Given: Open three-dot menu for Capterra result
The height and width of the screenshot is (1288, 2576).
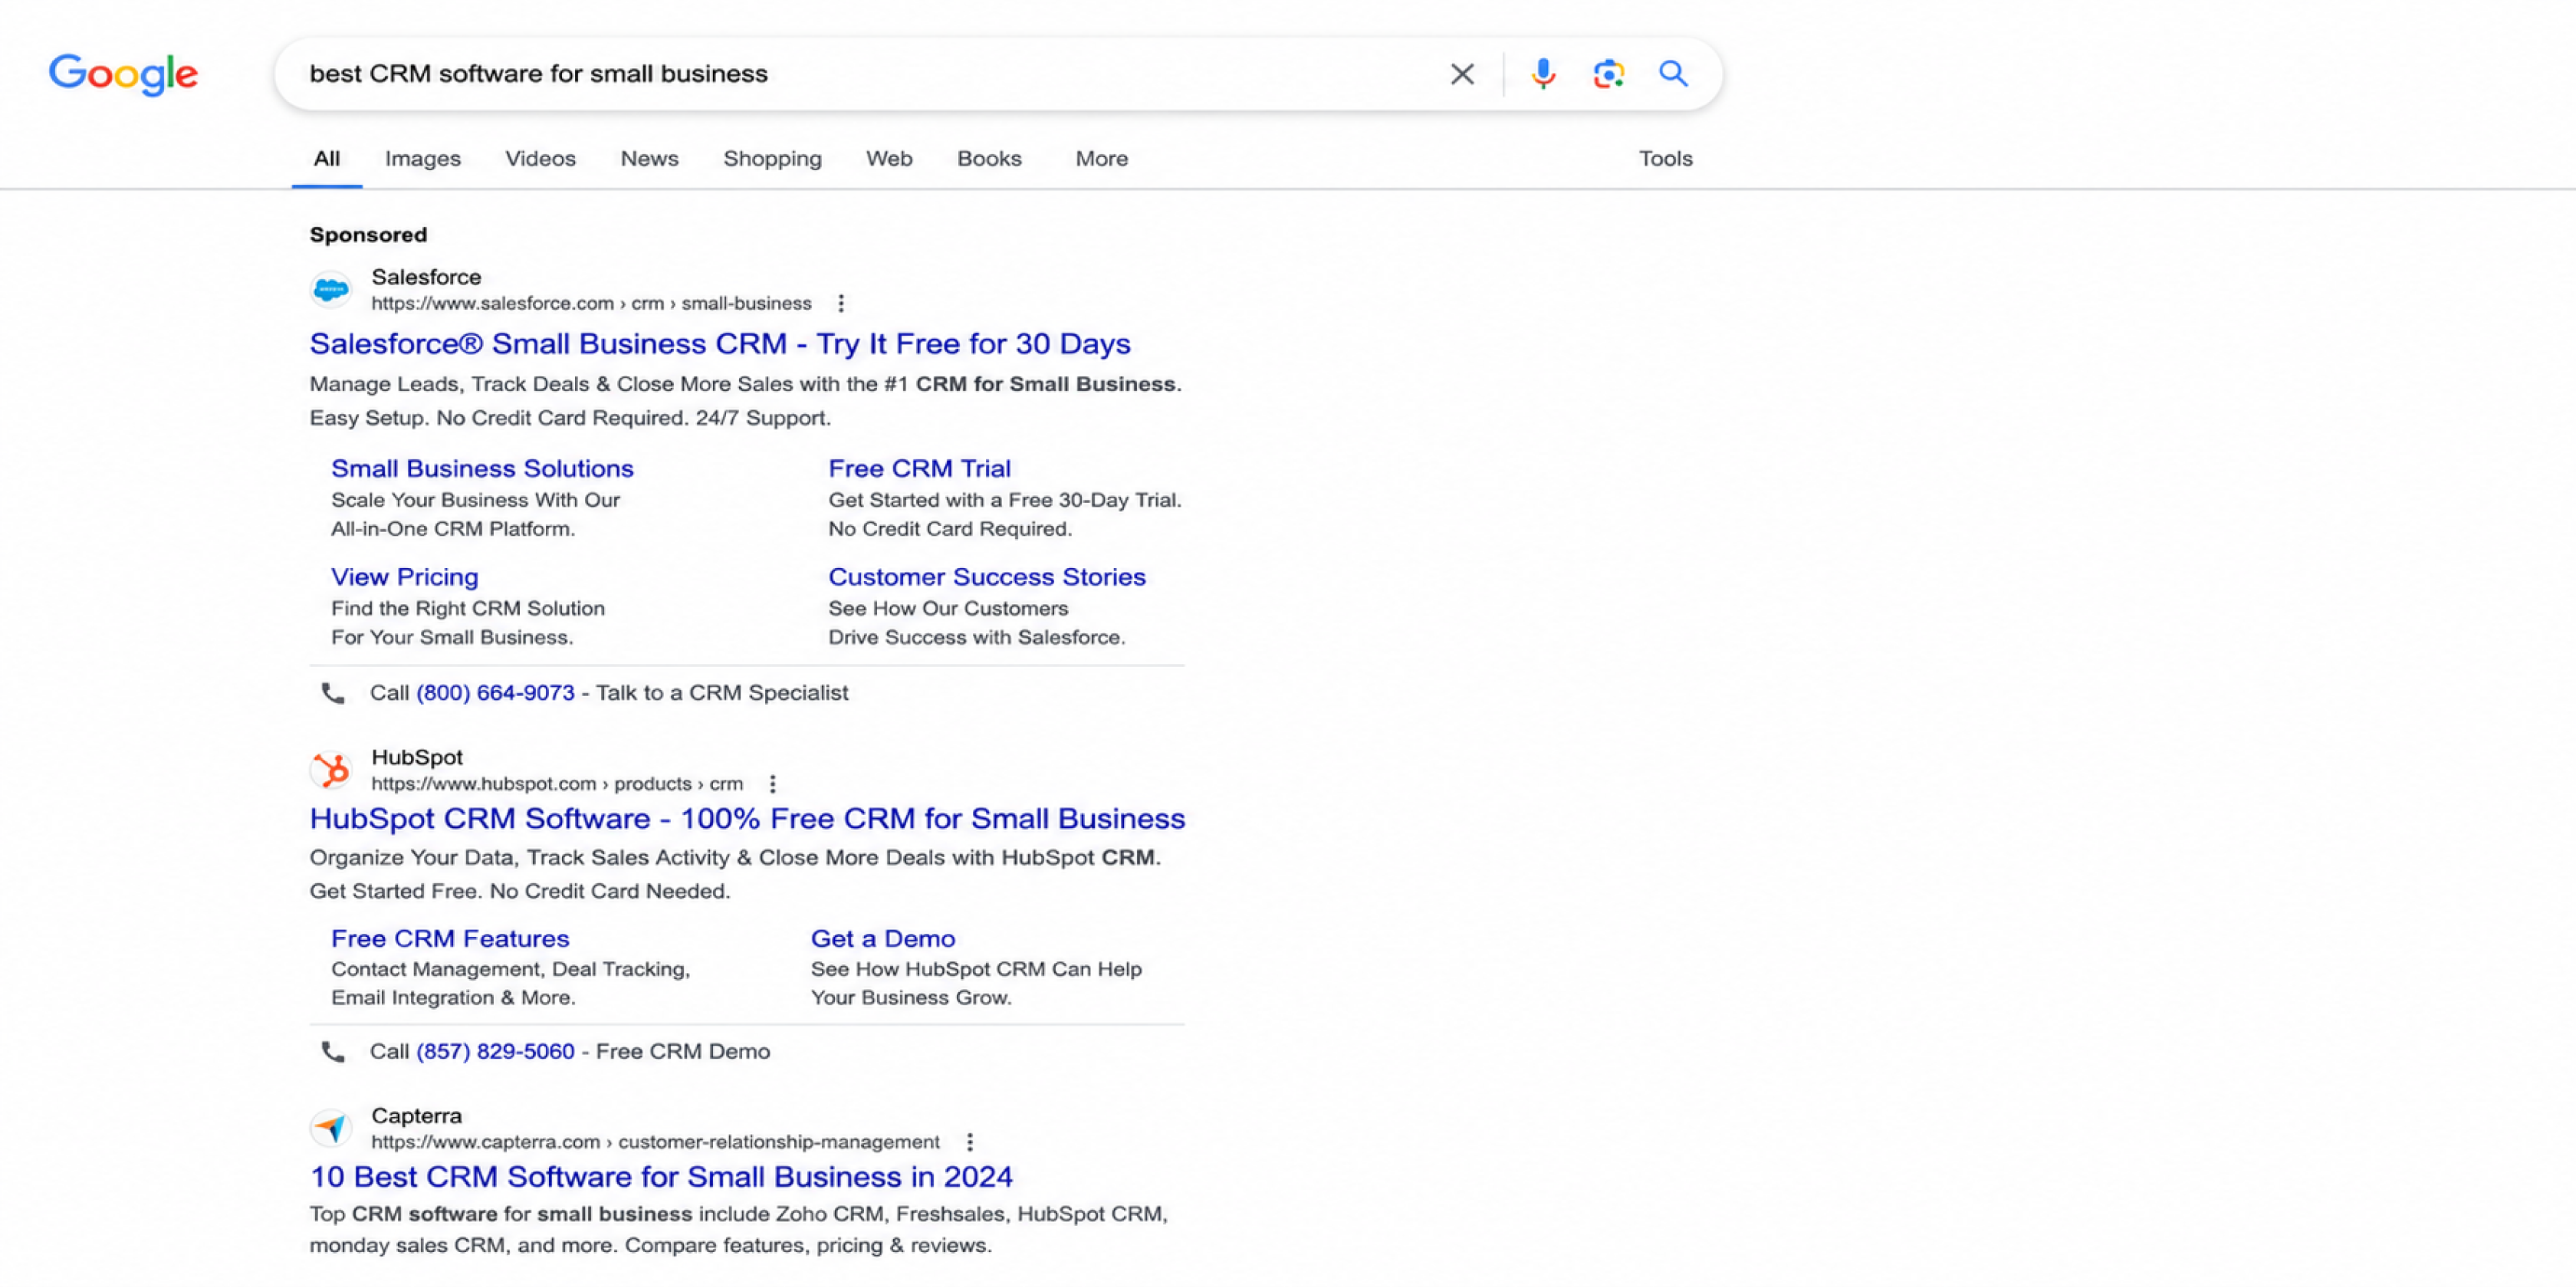Looking at the screenshot, I should pos(969,1142).
